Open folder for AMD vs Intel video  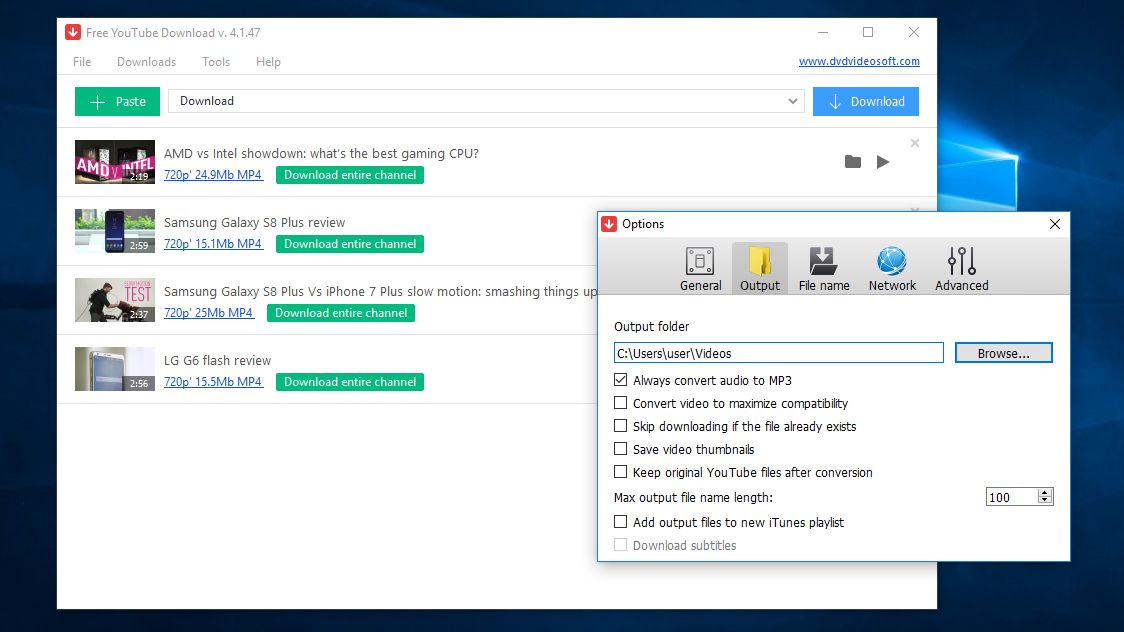tap(852, 162)
